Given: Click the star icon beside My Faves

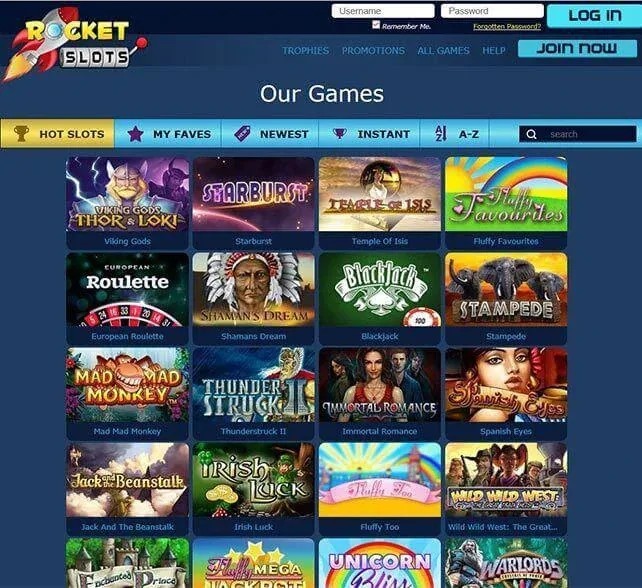Looking at the screenshot, I should (135, 134).
